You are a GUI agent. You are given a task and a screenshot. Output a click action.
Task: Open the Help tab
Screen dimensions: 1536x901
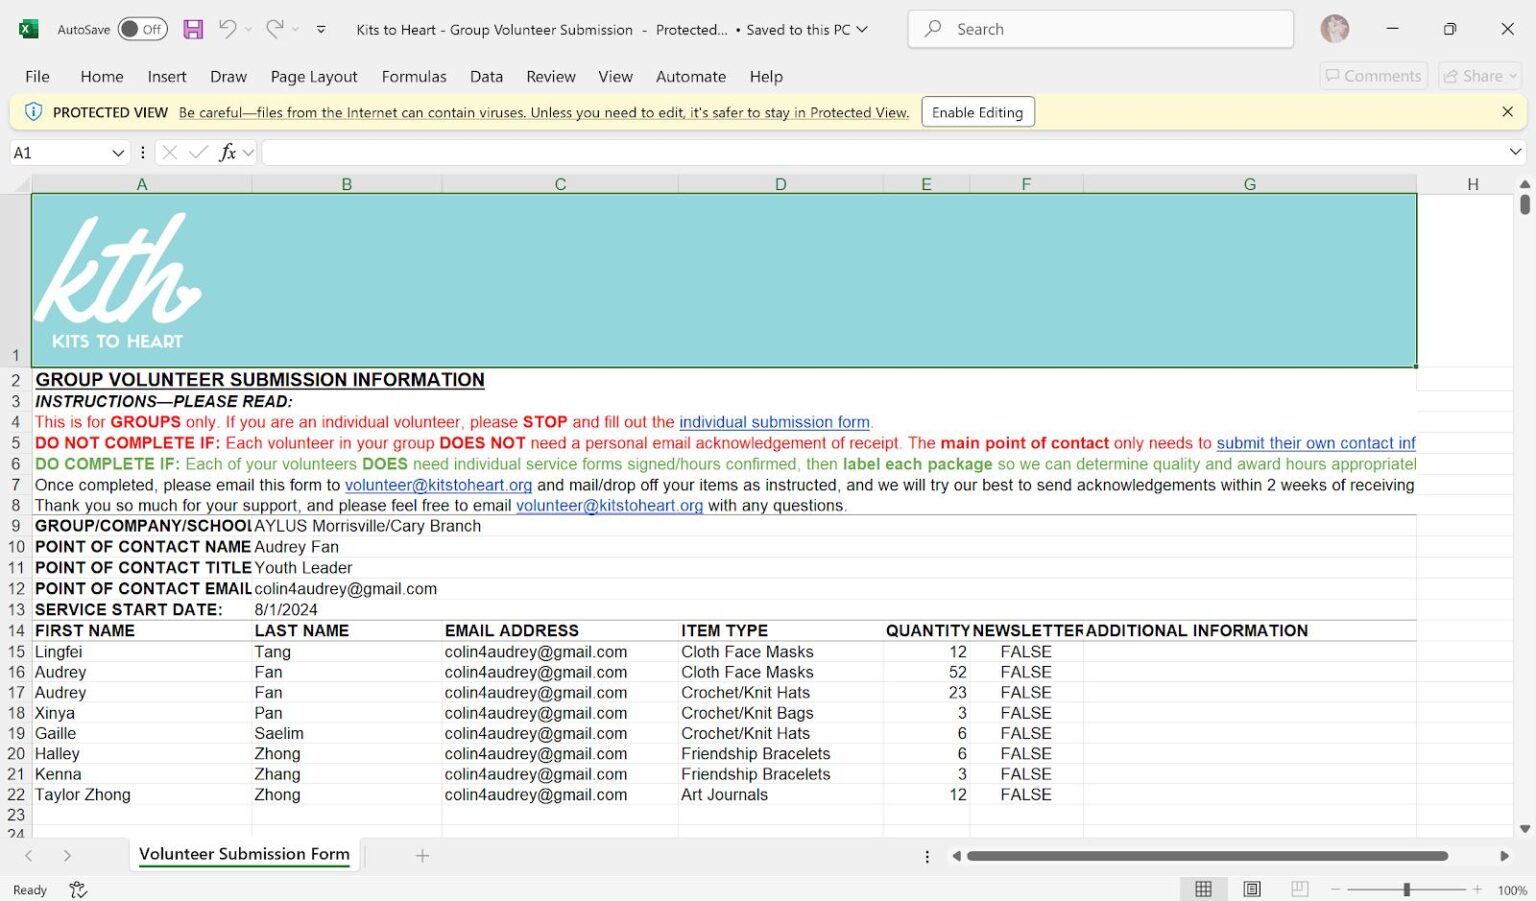766,76
